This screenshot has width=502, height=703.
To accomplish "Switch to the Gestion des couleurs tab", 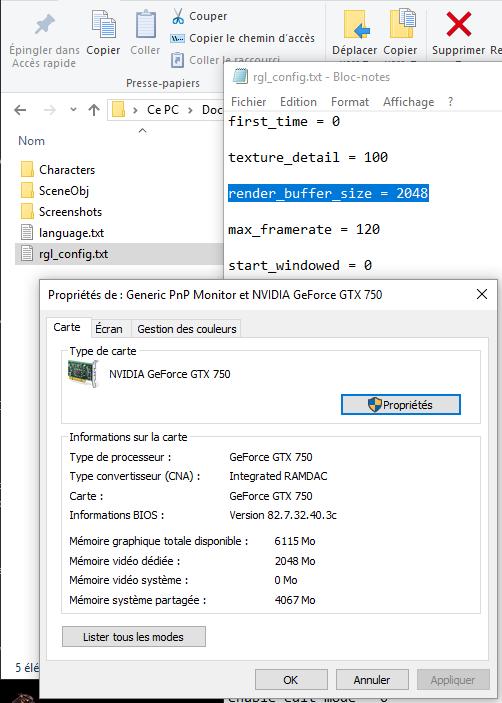I will point(186,329).
